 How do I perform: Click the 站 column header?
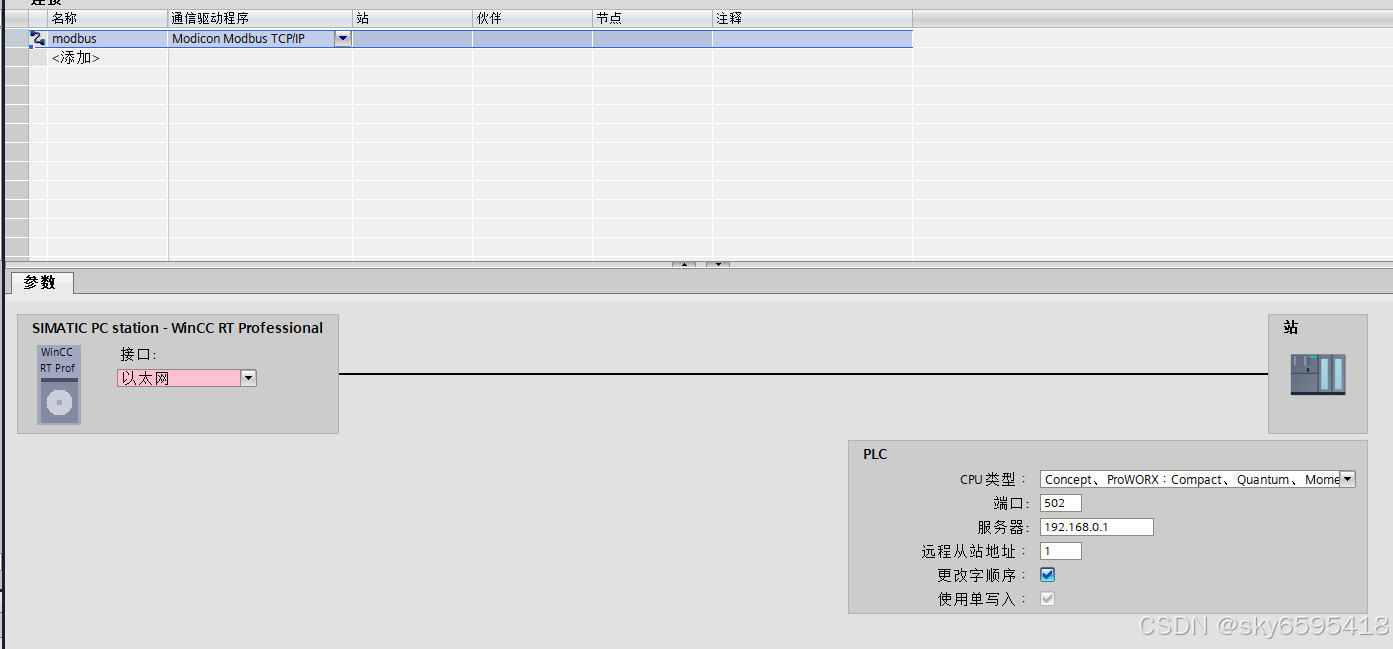tap(412, 19)
